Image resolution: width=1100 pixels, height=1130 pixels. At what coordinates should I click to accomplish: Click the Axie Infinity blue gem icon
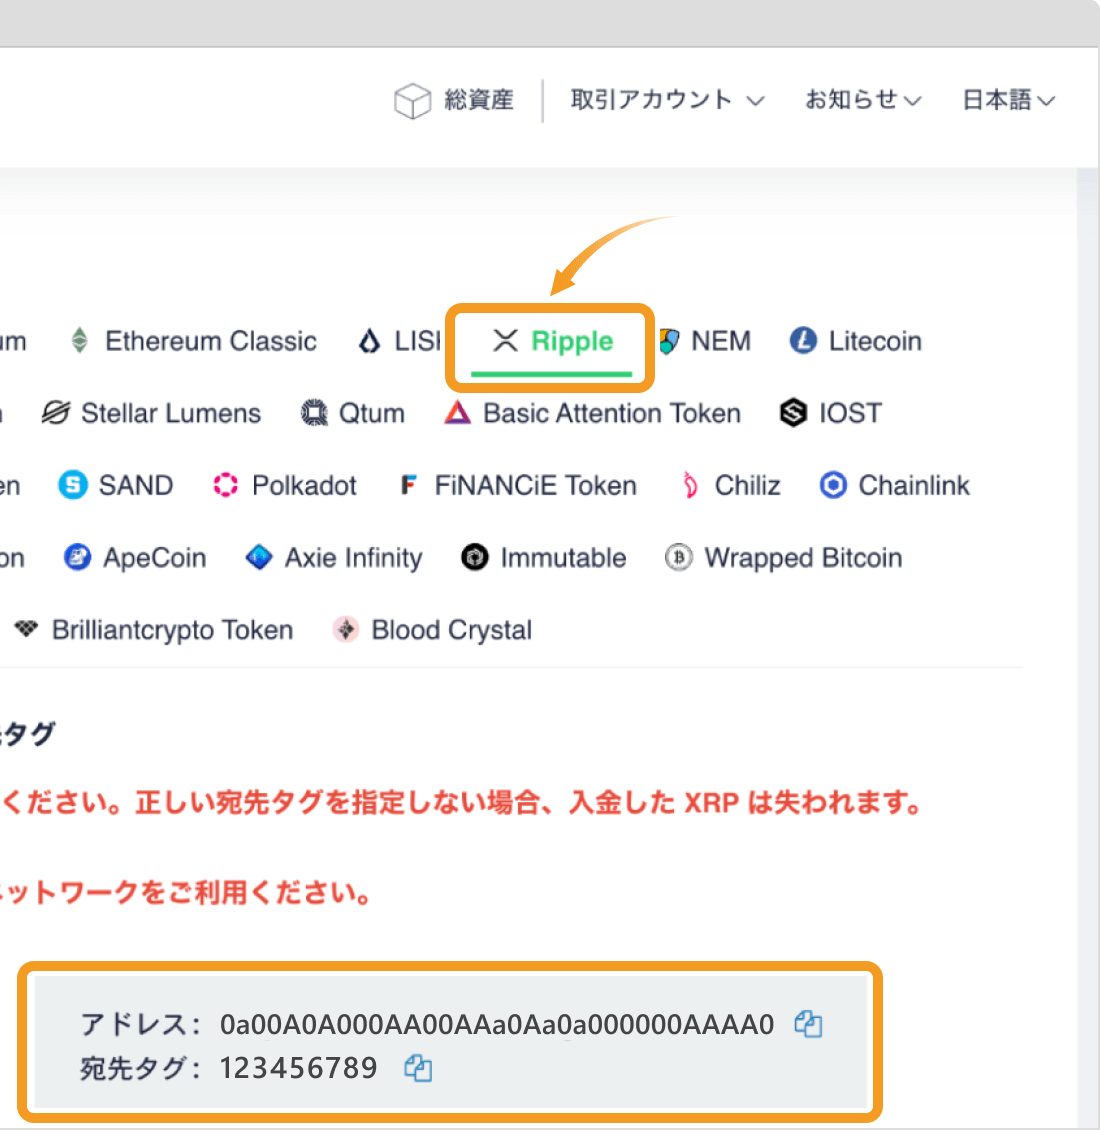click(259, 557)
